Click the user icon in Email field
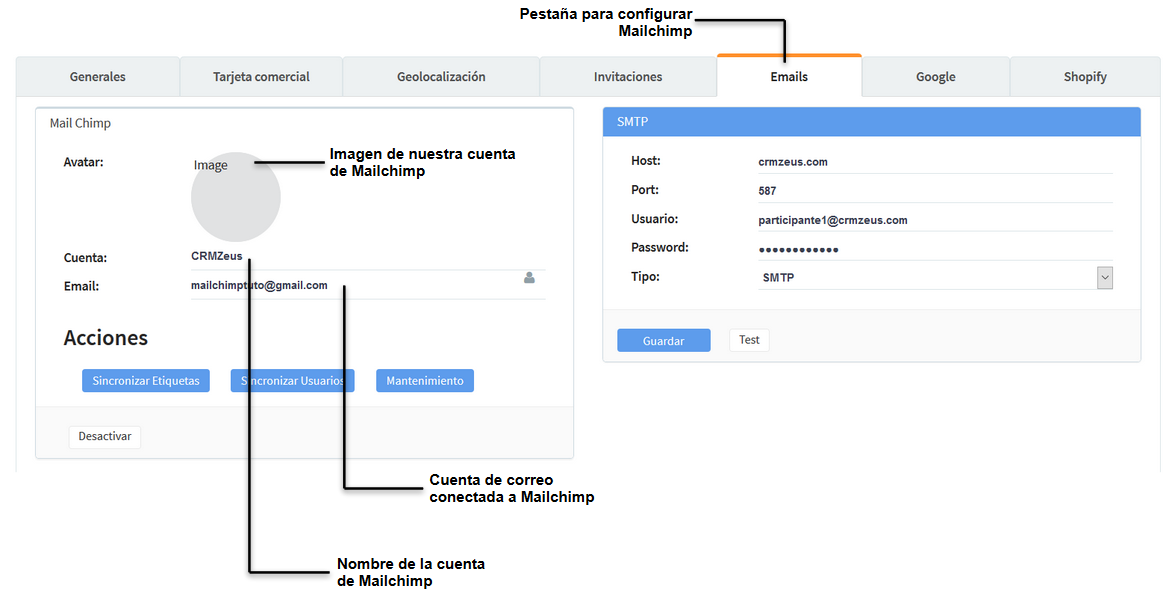Image resolution: width=1164 pixels, height=592 pixels. 529,278
